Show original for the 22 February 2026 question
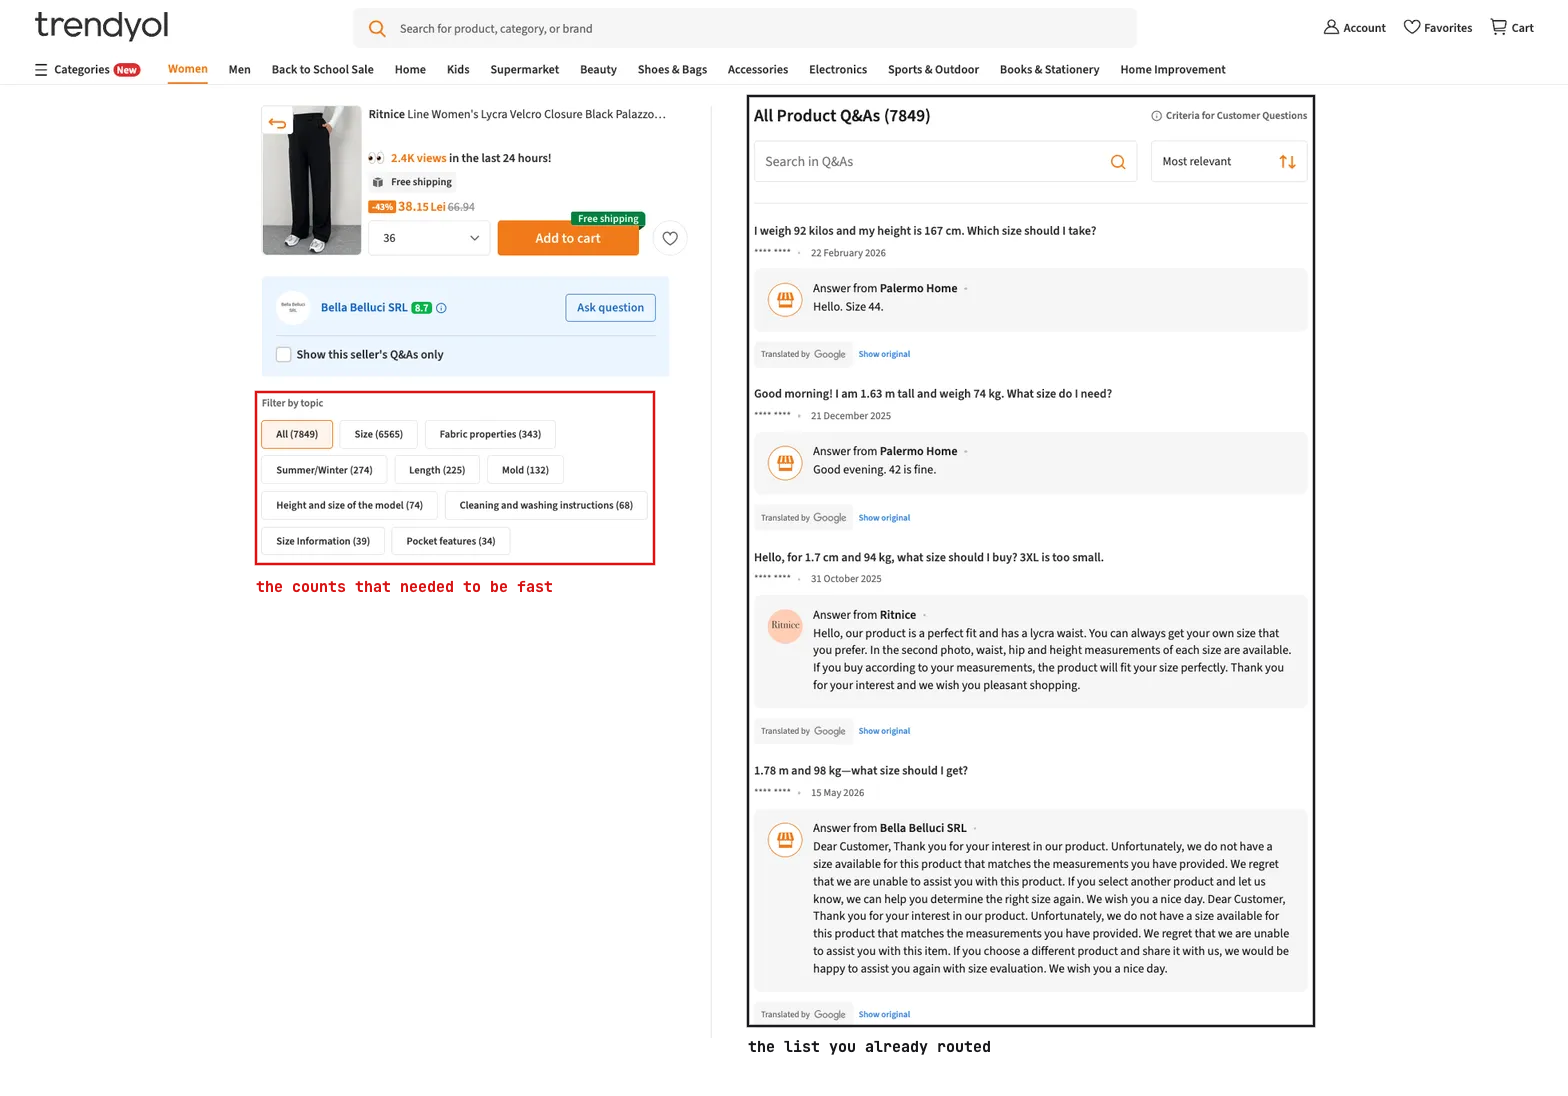 click(884, 354)
